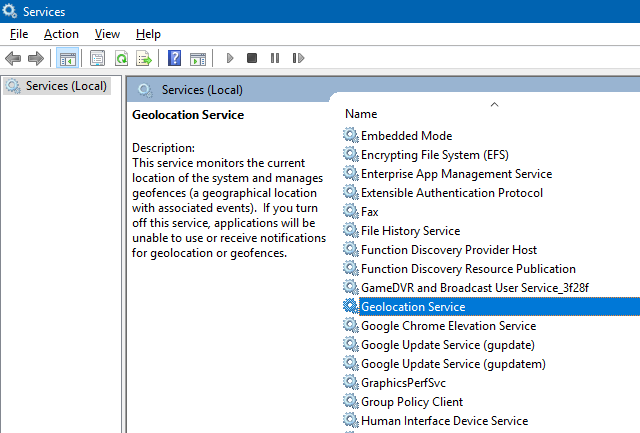Toggle the Show/Hide Action Pane button
Screen dimensions: 640x433
pyautogui.click(x=197, y=59)
